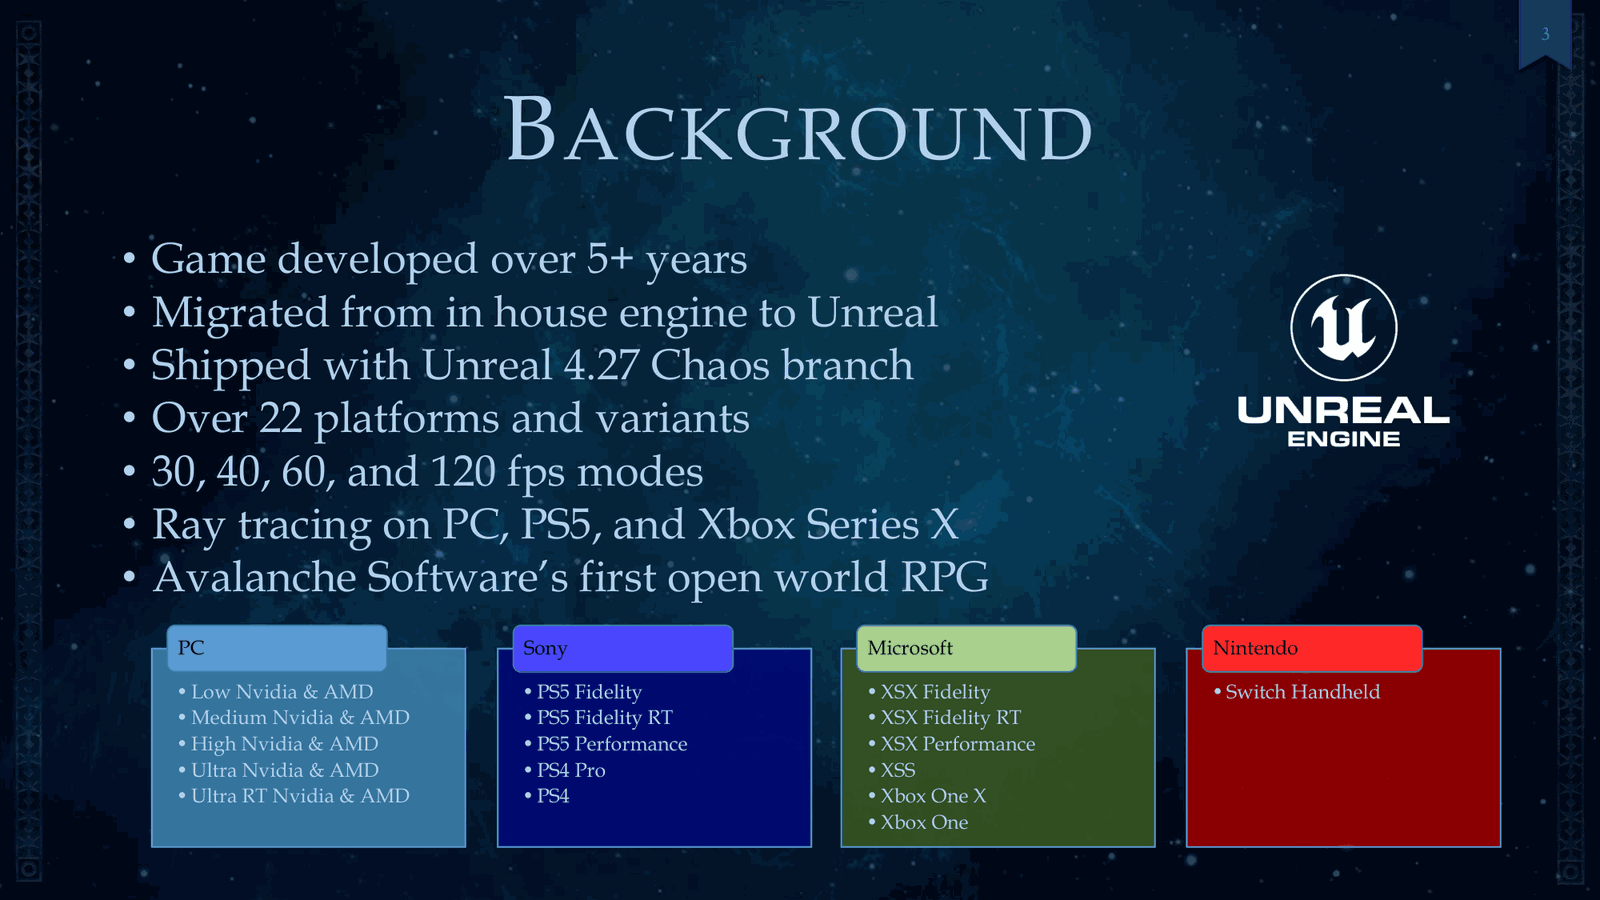Click '30, 40, 60, and 120 fps modes' line
This screenshot has height=900, width=1600.
click(427, 471)
